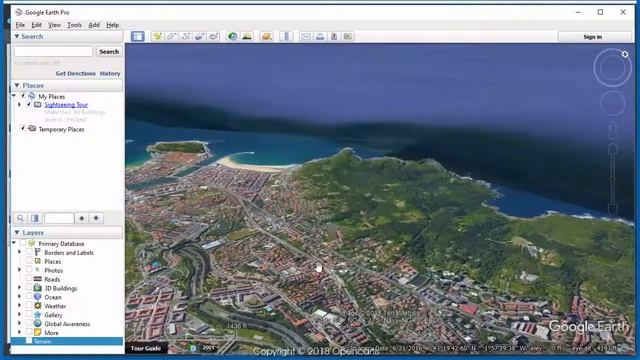Open the Ruler tool
The image size is (640, 360).
(286, 36)
